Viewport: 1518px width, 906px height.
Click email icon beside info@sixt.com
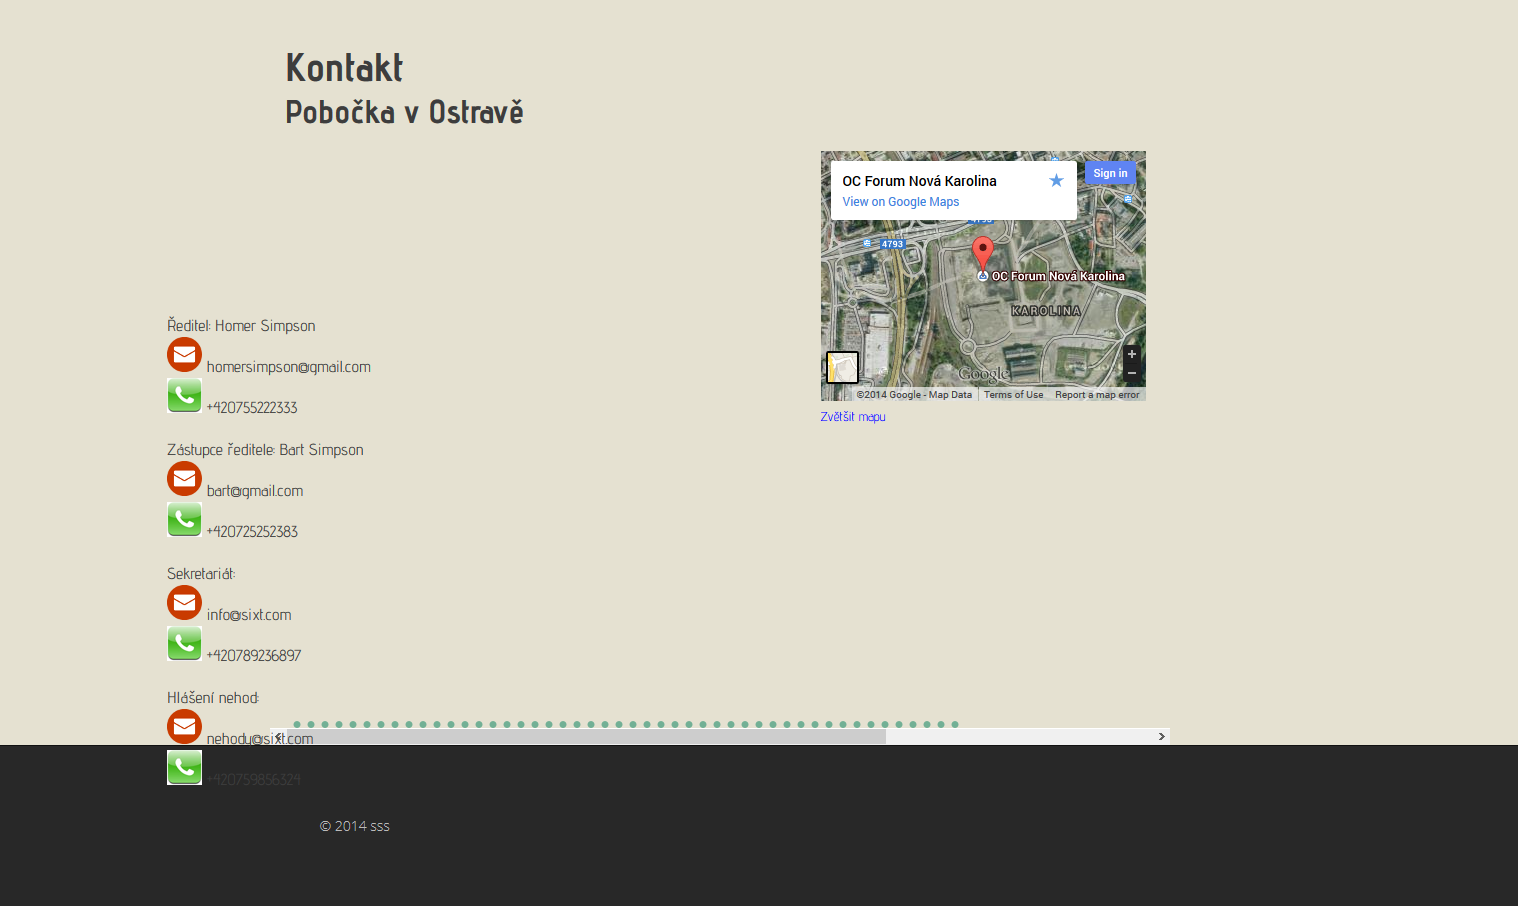coord(184,603)
